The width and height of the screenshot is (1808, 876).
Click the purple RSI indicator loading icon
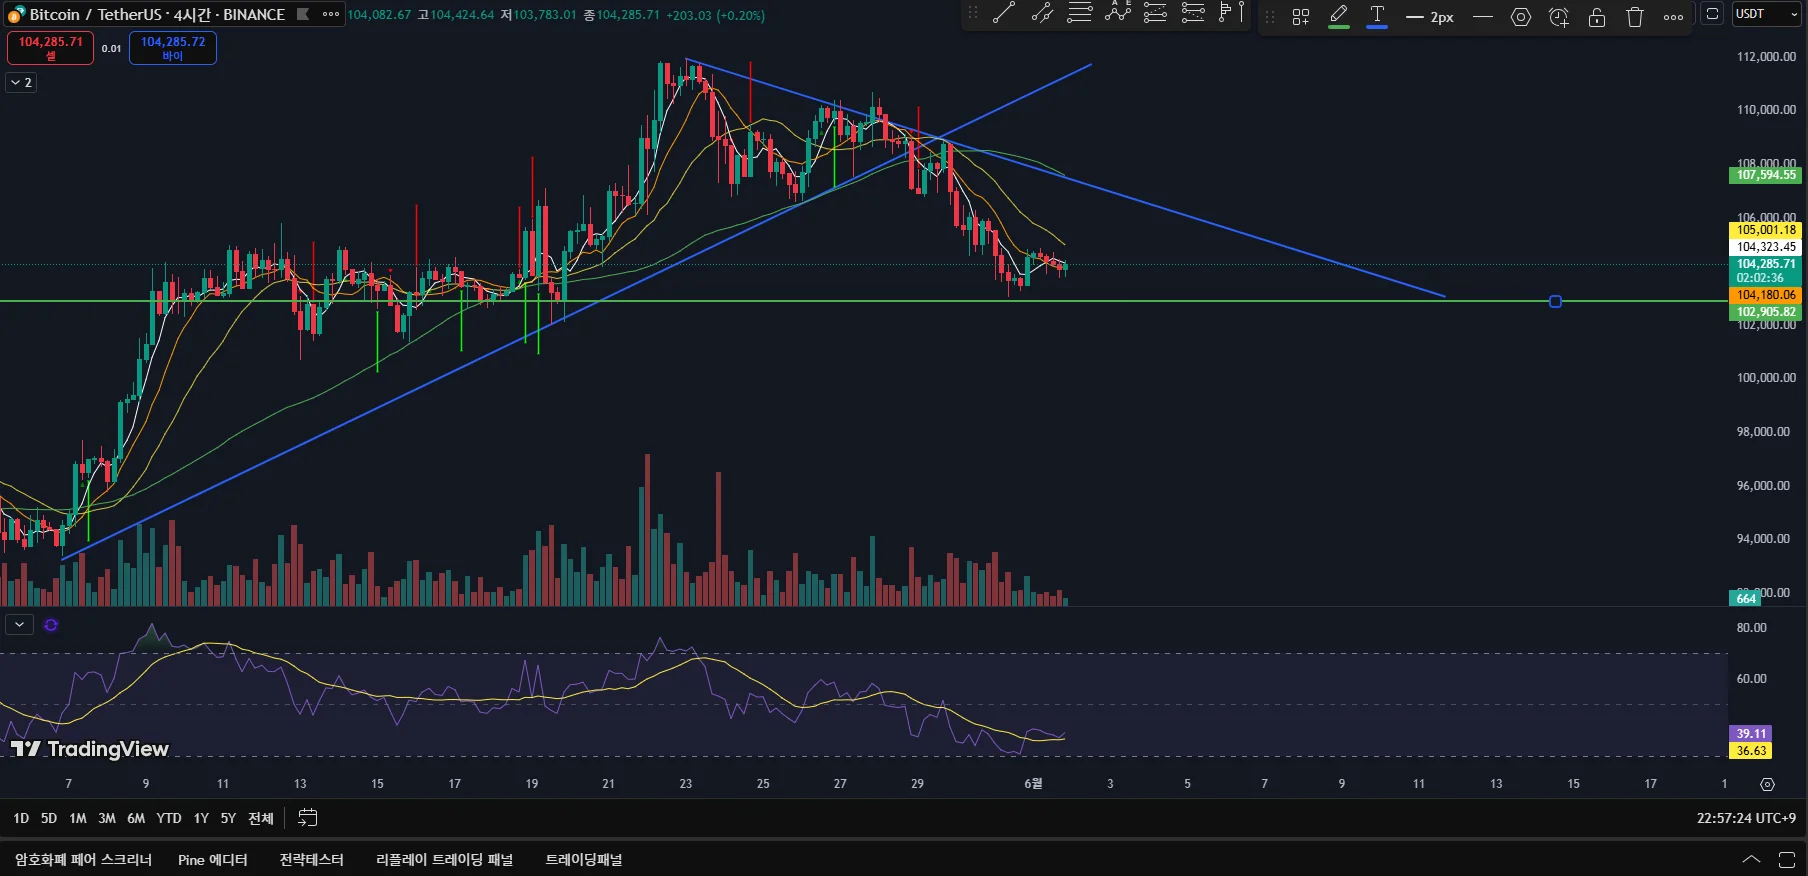(51, 625)
